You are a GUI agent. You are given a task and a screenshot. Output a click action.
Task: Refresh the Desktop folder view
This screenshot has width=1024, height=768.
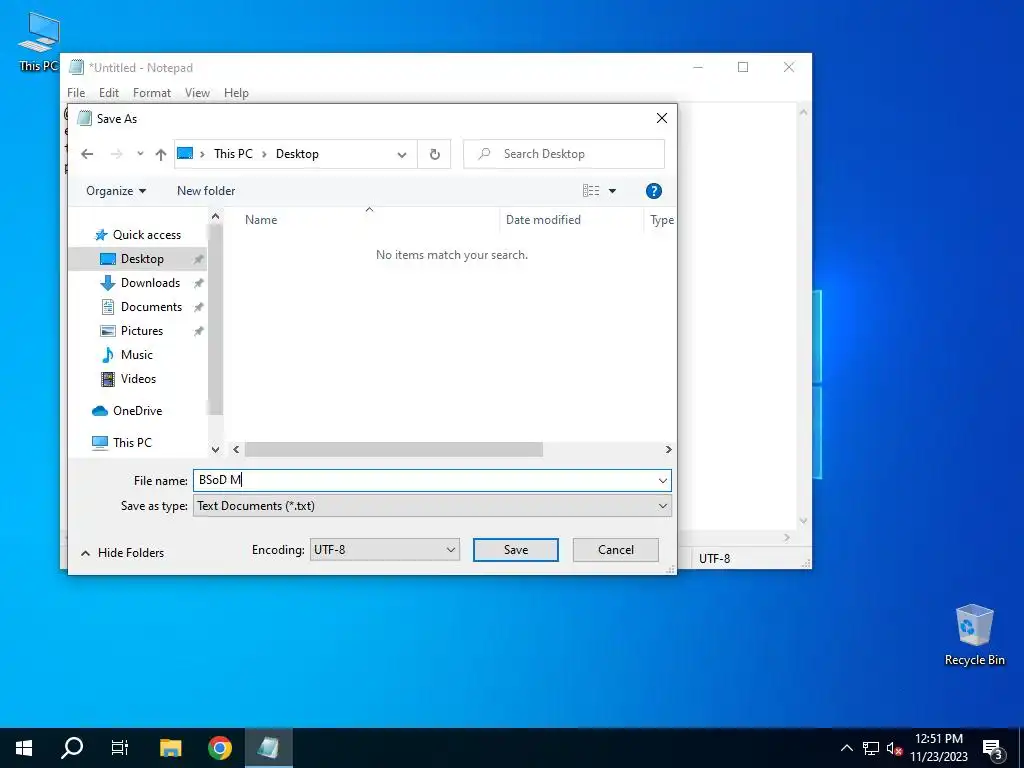click(434, 154)
